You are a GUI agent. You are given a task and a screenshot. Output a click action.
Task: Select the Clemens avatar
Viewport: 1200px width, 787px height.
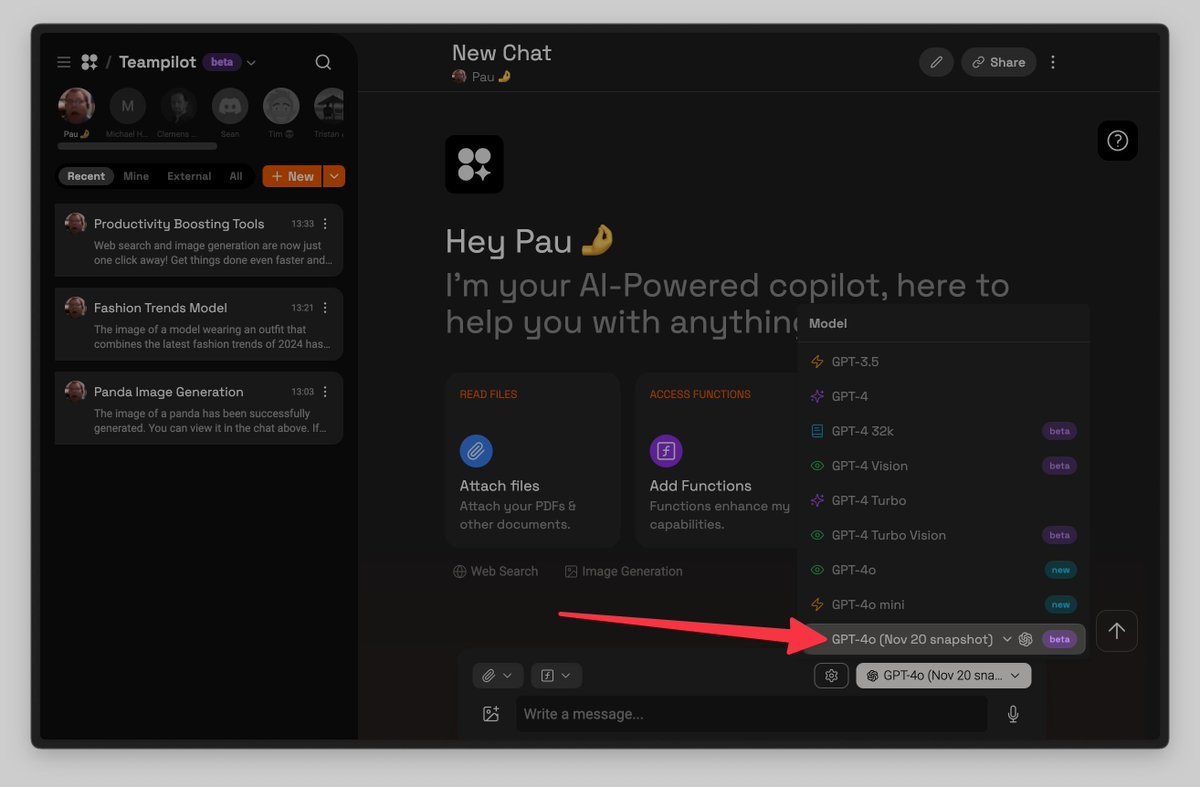(179, 106)
